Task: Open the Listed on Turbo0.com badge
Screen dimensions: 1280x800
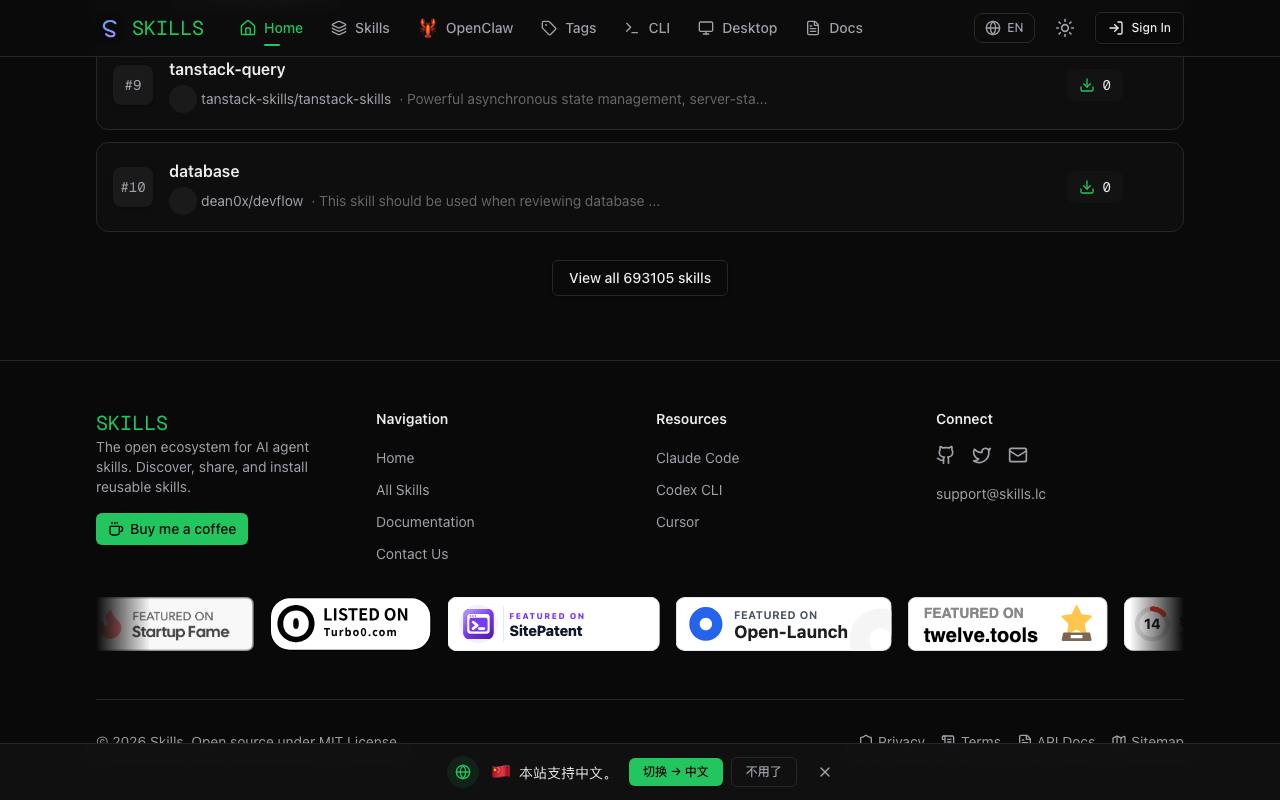Action: (x=350, y=624)
